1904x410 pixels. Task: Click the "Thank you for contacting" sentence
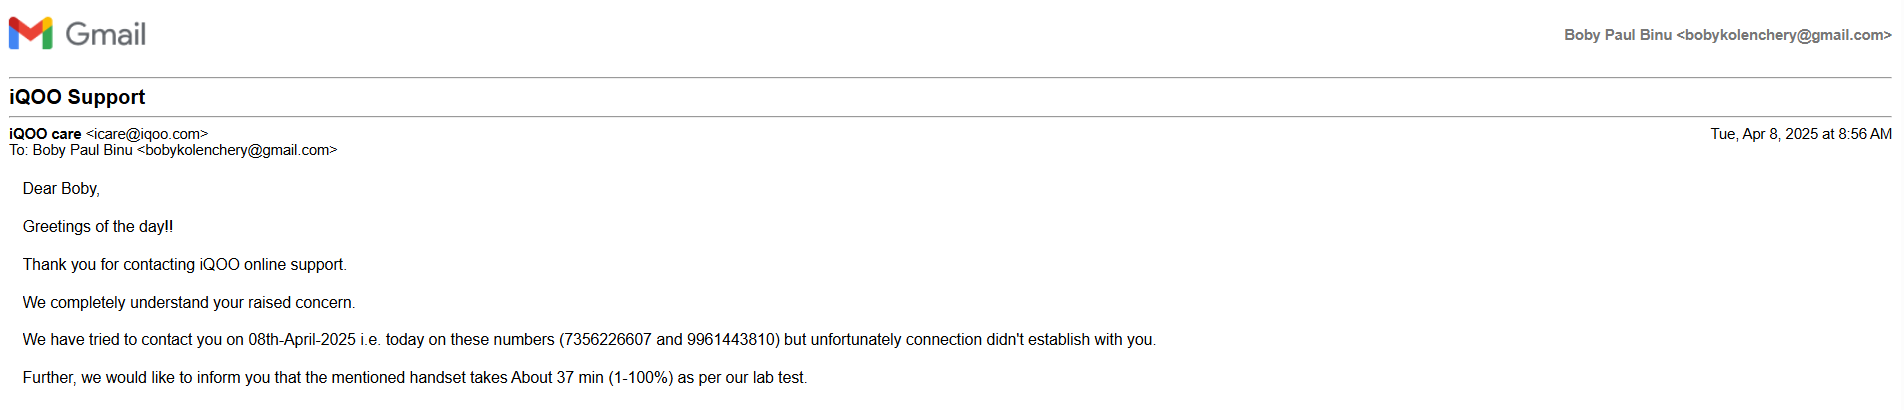[184, 265]
